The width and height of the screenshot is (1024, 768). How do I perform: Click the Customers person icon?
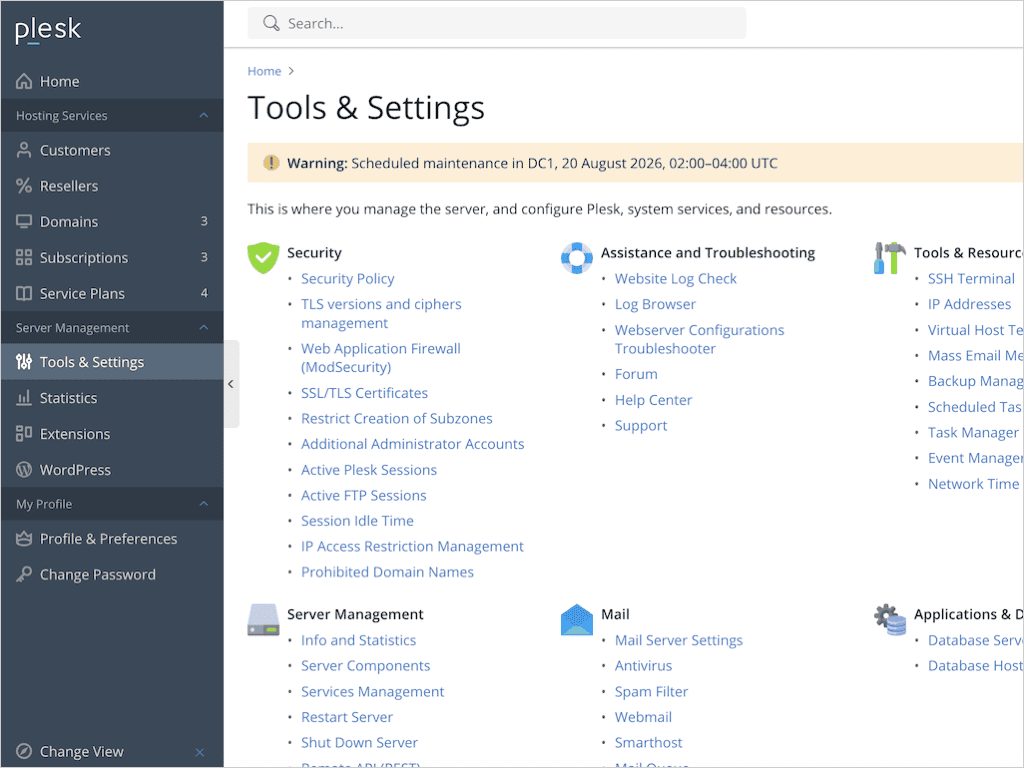click(24, 150)
